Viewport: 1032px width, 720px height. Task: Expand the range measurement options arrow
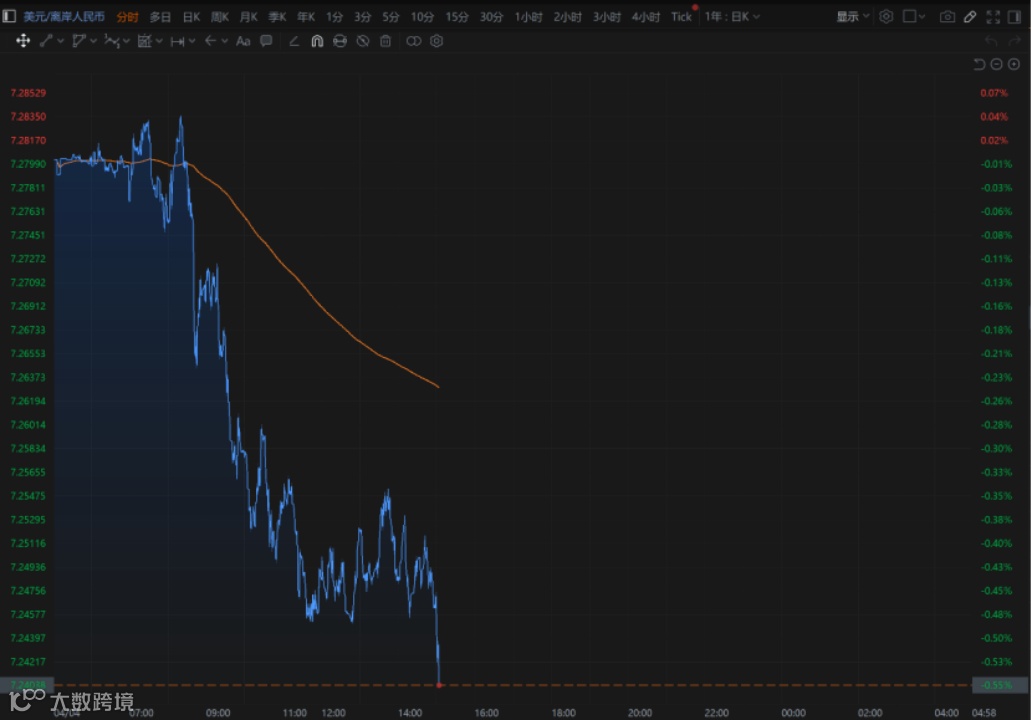(x=192, y=41)
